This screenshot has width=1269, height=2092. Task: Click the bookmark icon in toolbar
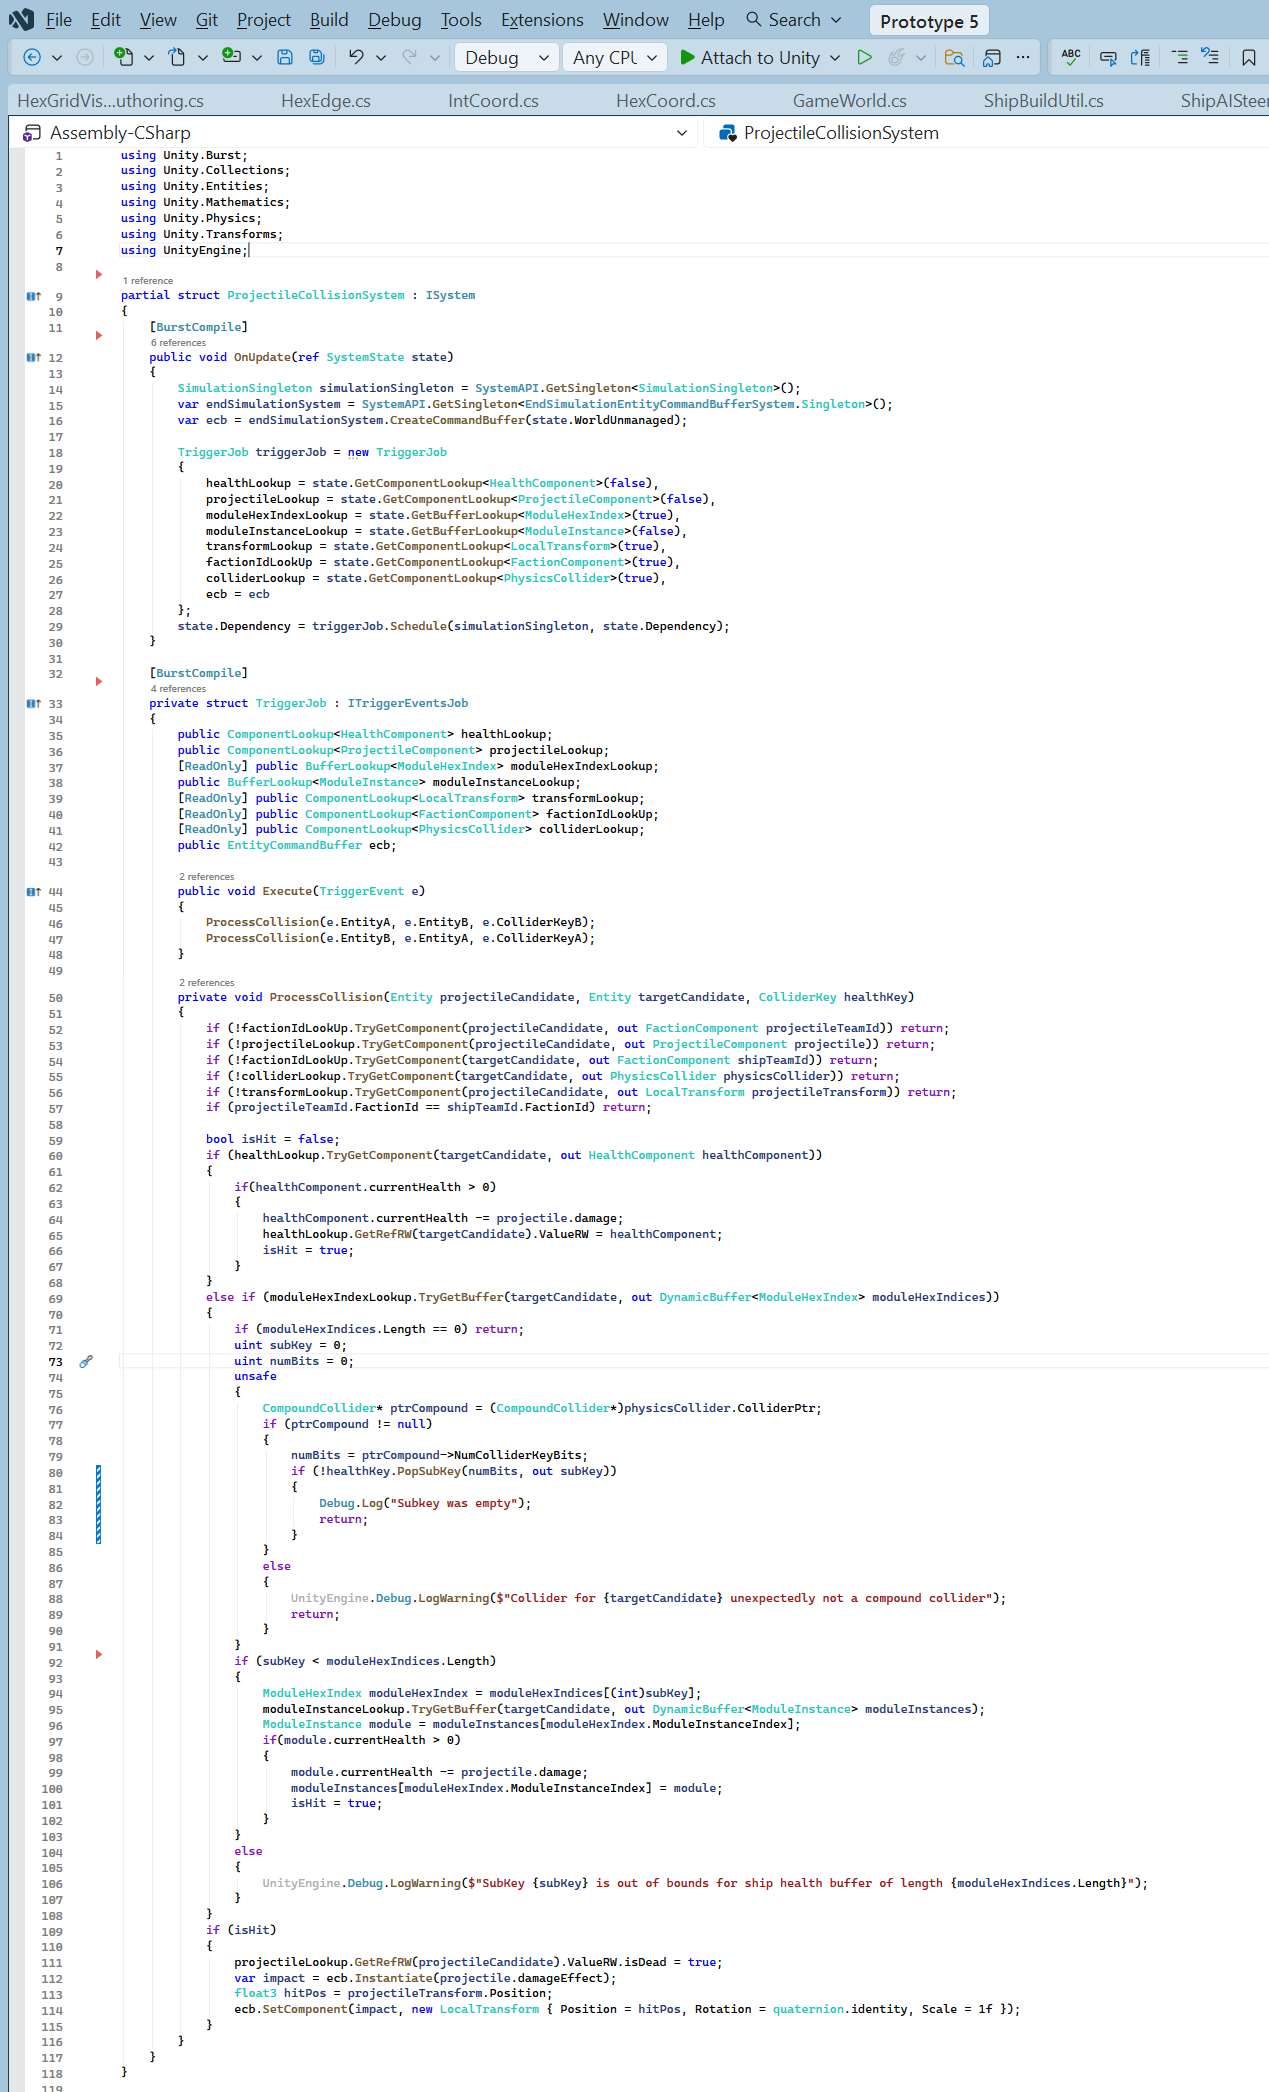1249,57
